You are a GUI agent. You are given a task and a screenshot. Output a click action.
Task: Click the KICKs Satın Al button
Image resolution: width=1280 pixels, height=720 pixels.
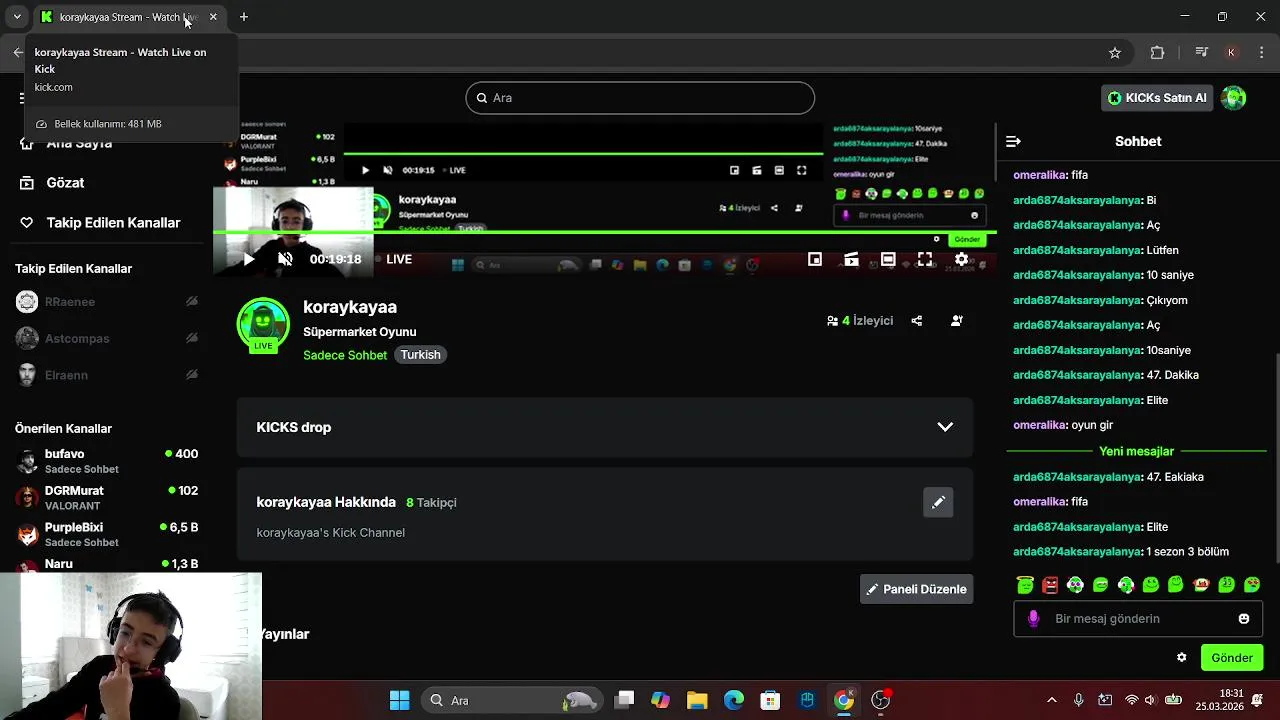(1157, 98)
